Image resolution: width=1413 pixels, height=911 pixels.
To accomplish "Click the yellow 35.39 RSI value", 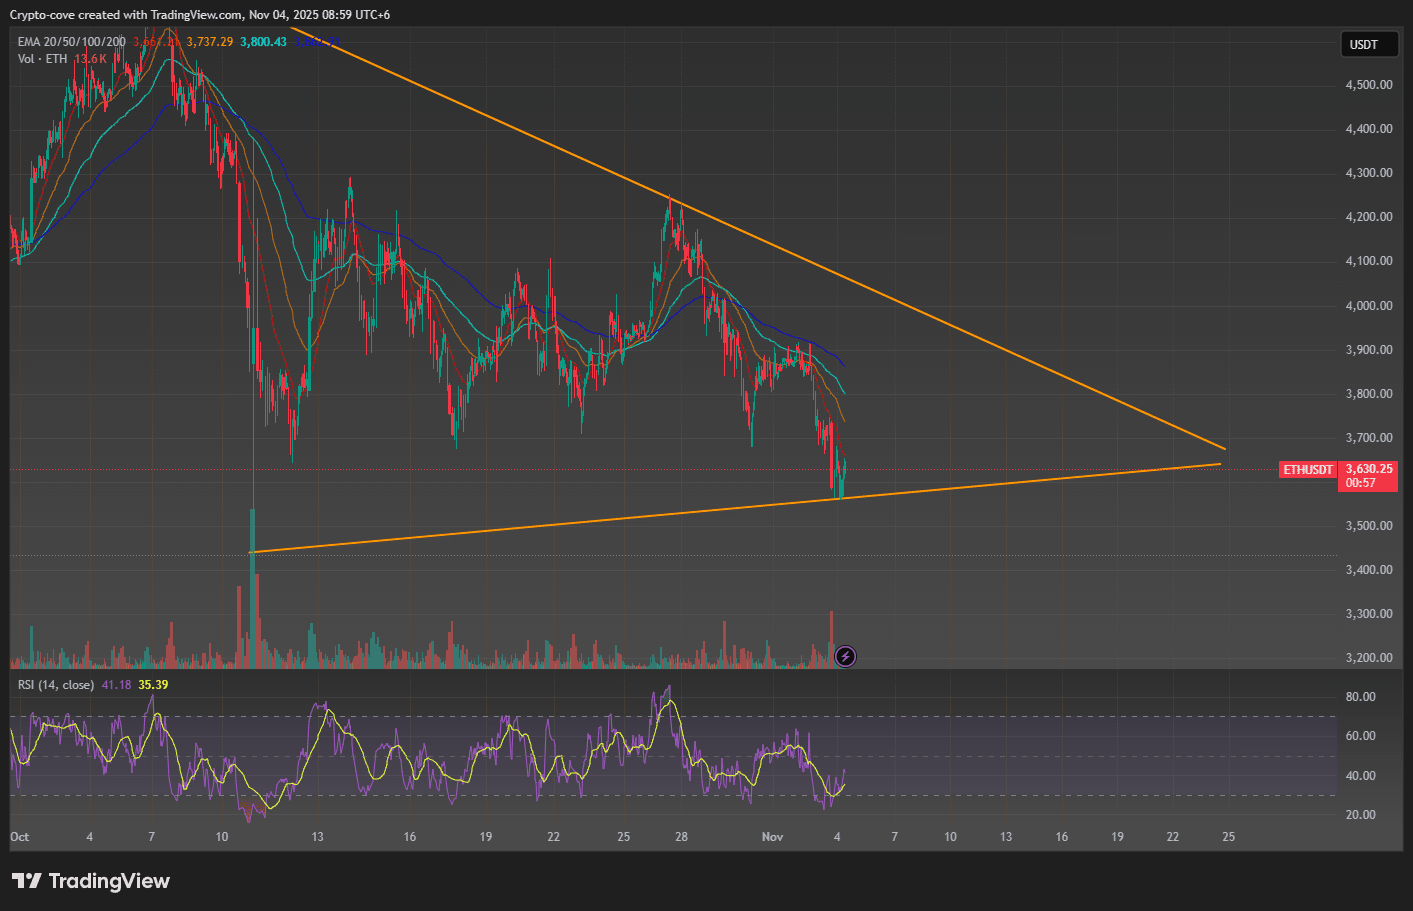I will [153, 685].
